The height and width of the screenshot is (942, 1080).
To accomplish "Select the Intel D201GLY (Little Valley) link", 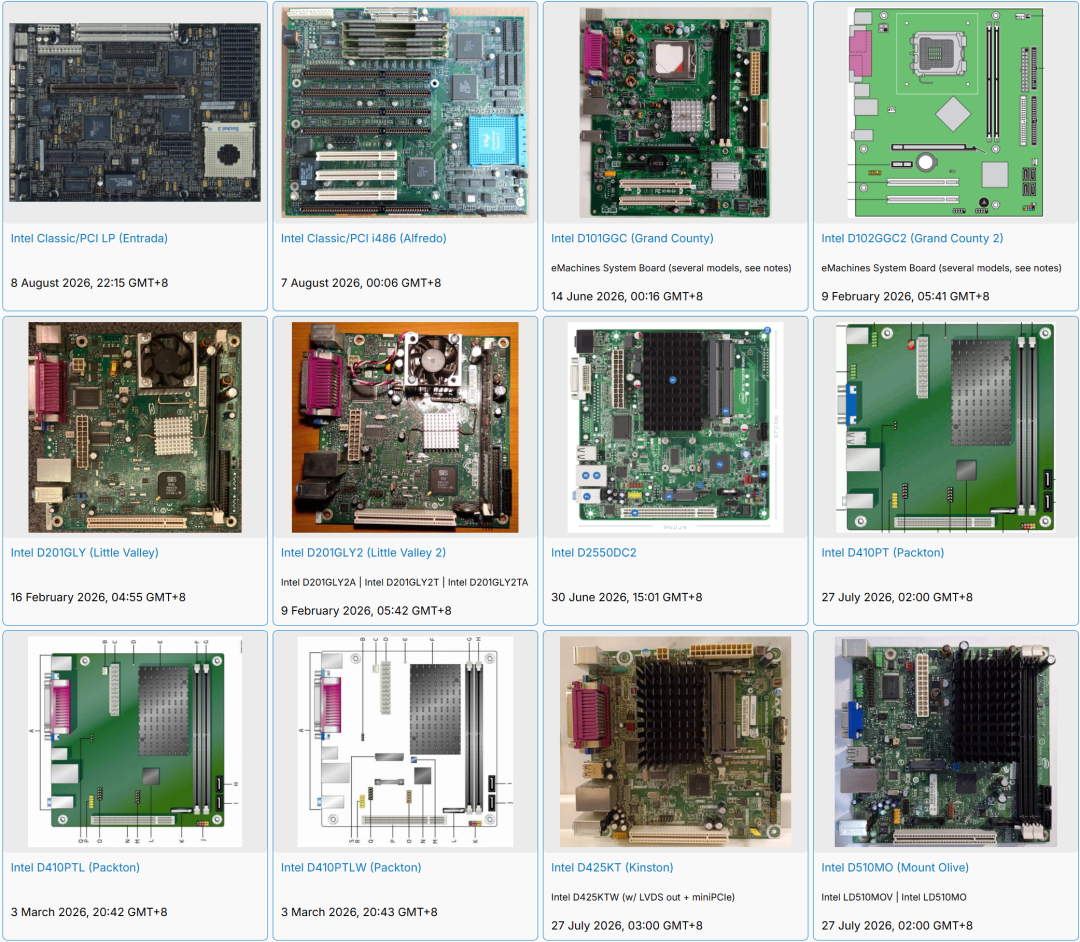I will tap(85, 552).
